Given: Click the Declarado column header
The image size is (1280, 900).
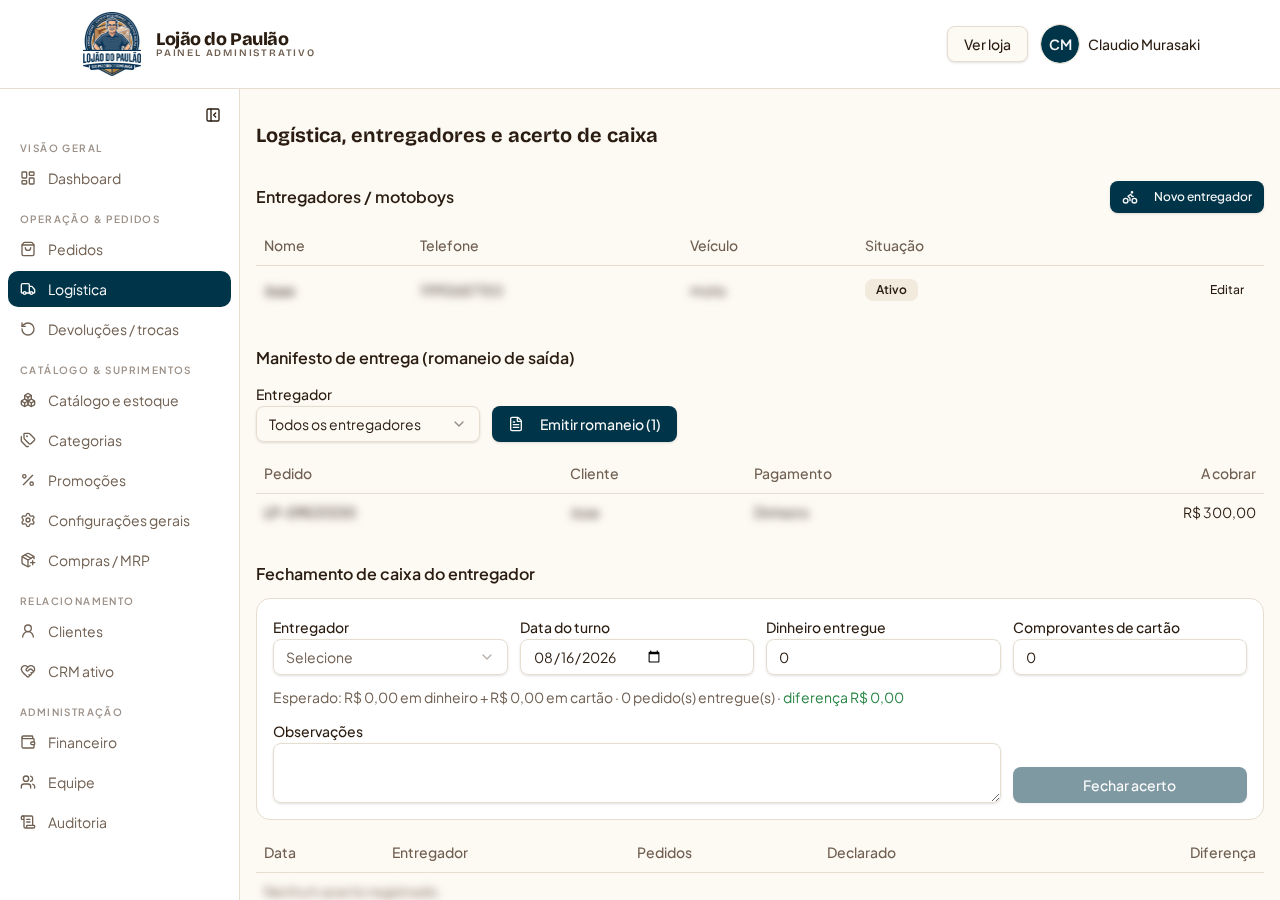Looking at the screenshot, I should (861, 853).
